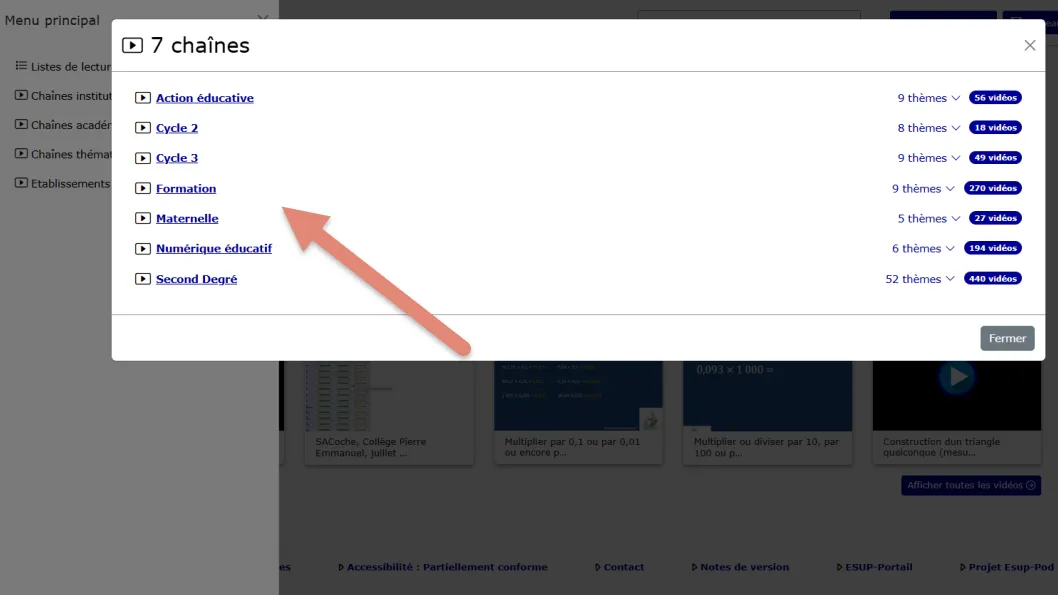The width and height of the screenshot is (1058, 595).
Task: Click the Chaînes thématiques sidebar icon
Action: pos(22,154)
